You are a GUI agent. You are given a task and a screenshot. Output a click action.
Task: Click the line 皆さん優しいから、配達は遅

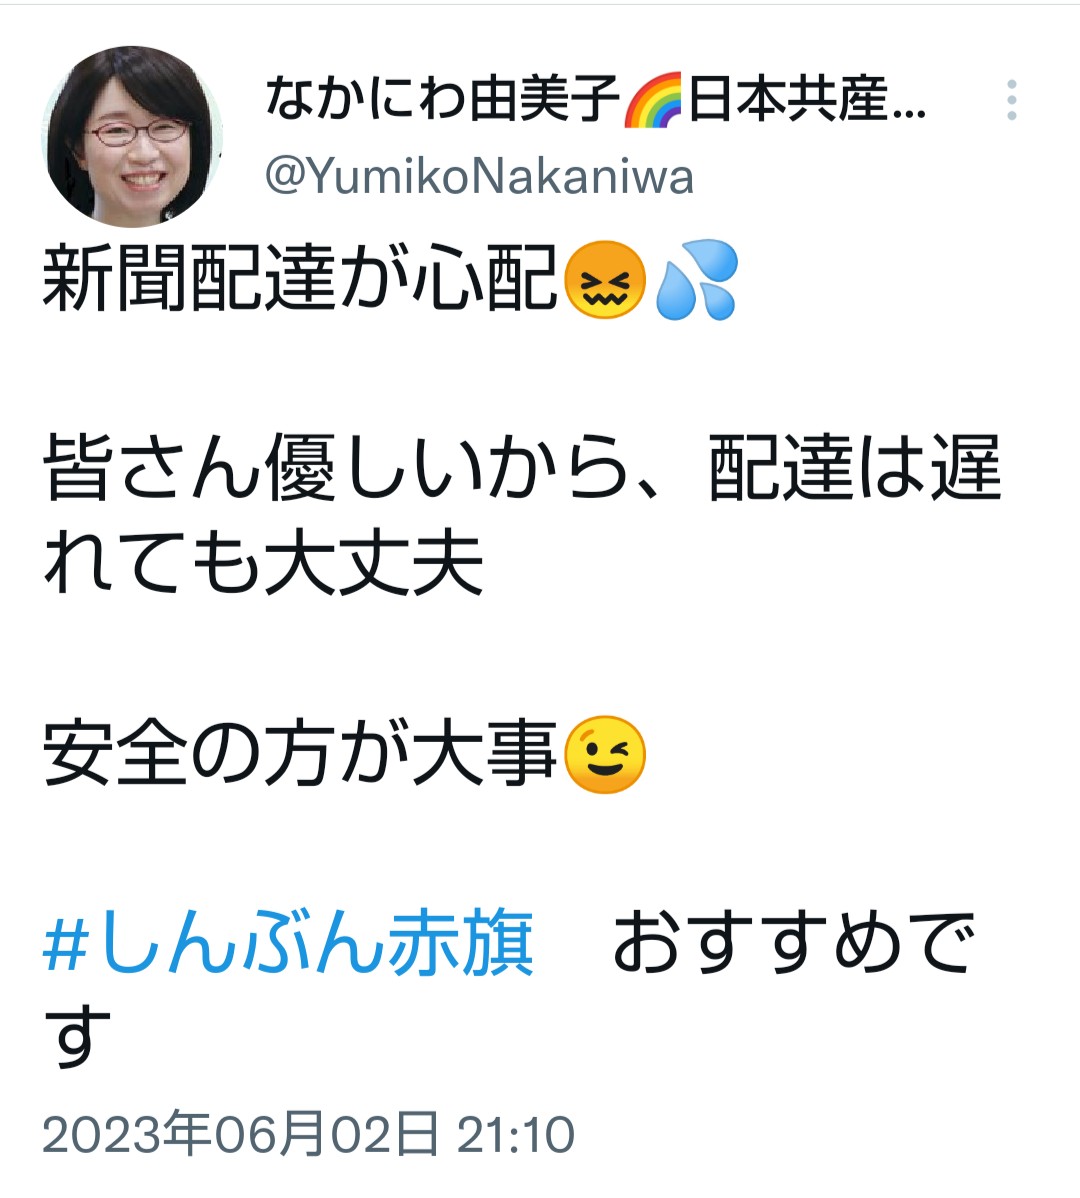(x=522, y=467)
